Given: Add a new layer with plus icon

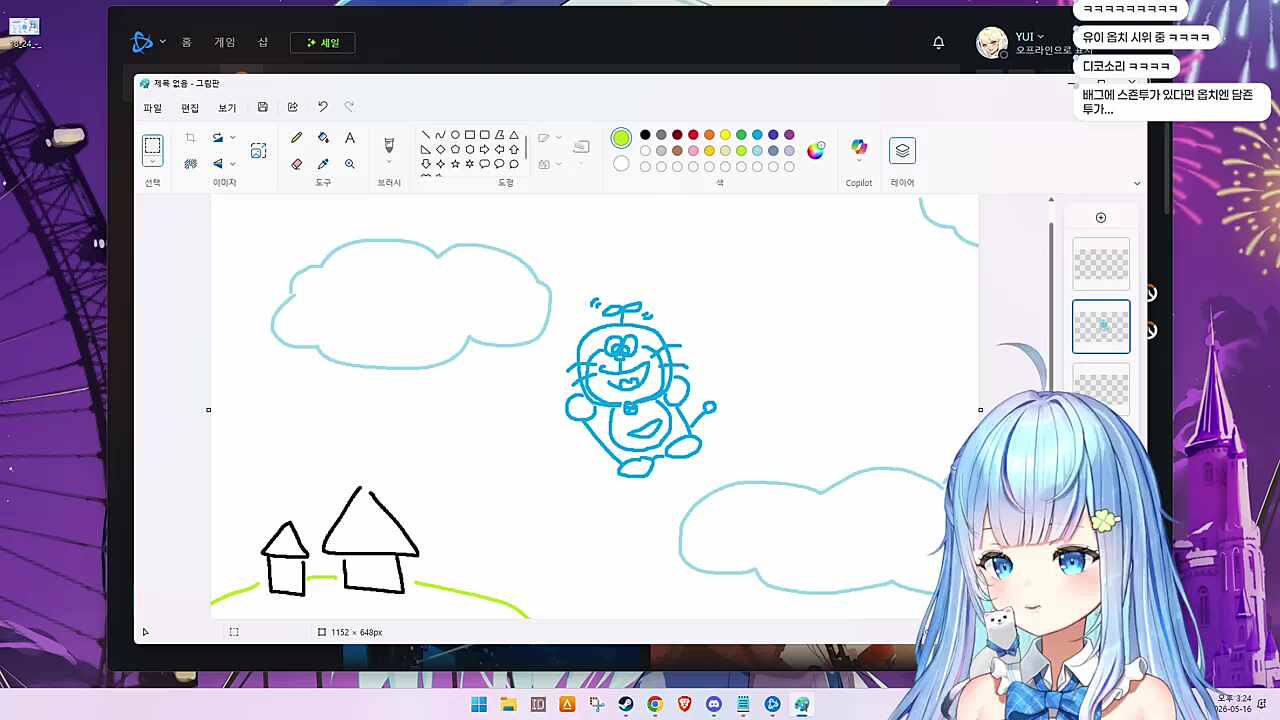Looking at the screenshot, I should coord(1101,218).
